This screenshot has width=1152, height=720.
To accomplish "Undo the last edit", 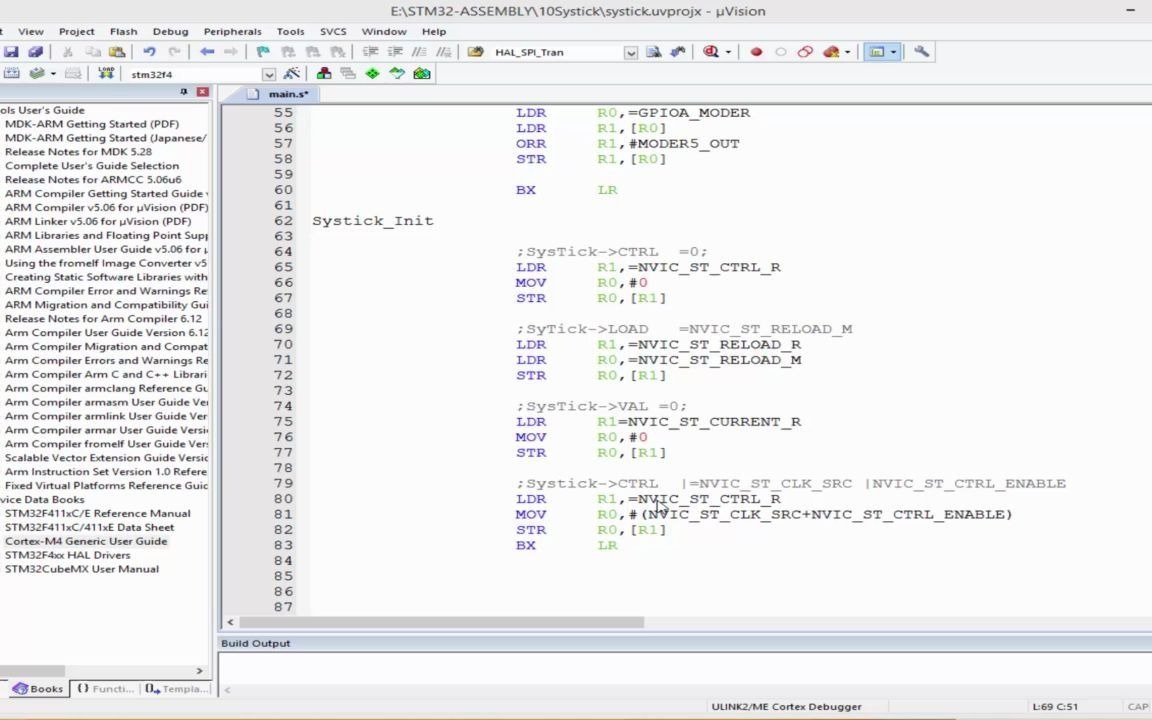I will click(149, 51).
